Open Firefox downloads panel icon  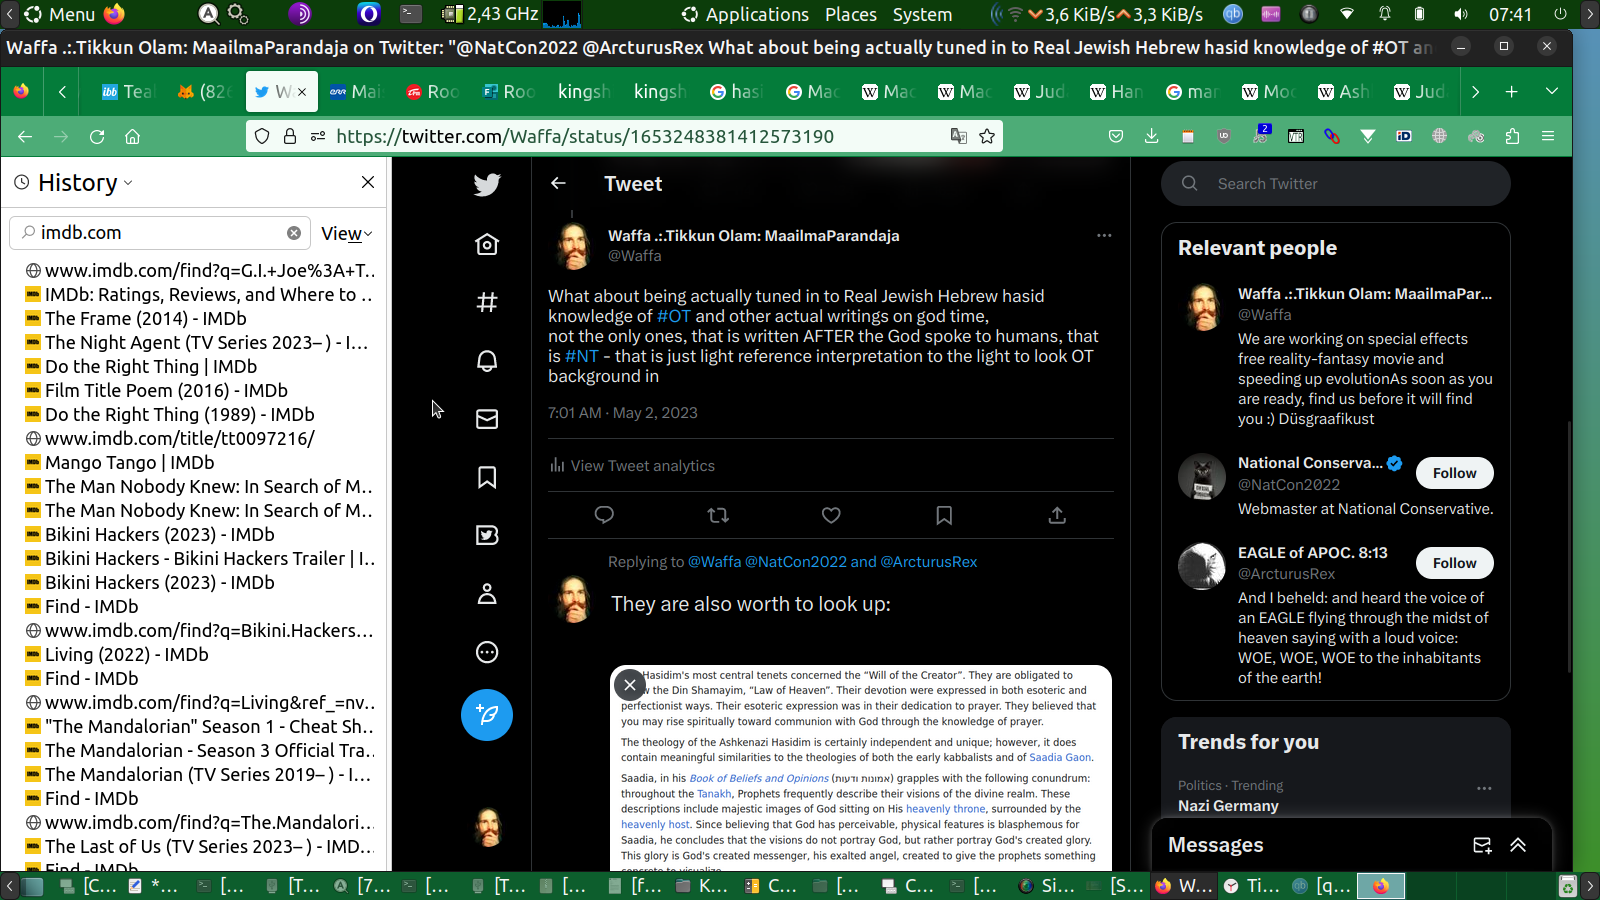click(1152, 136)
